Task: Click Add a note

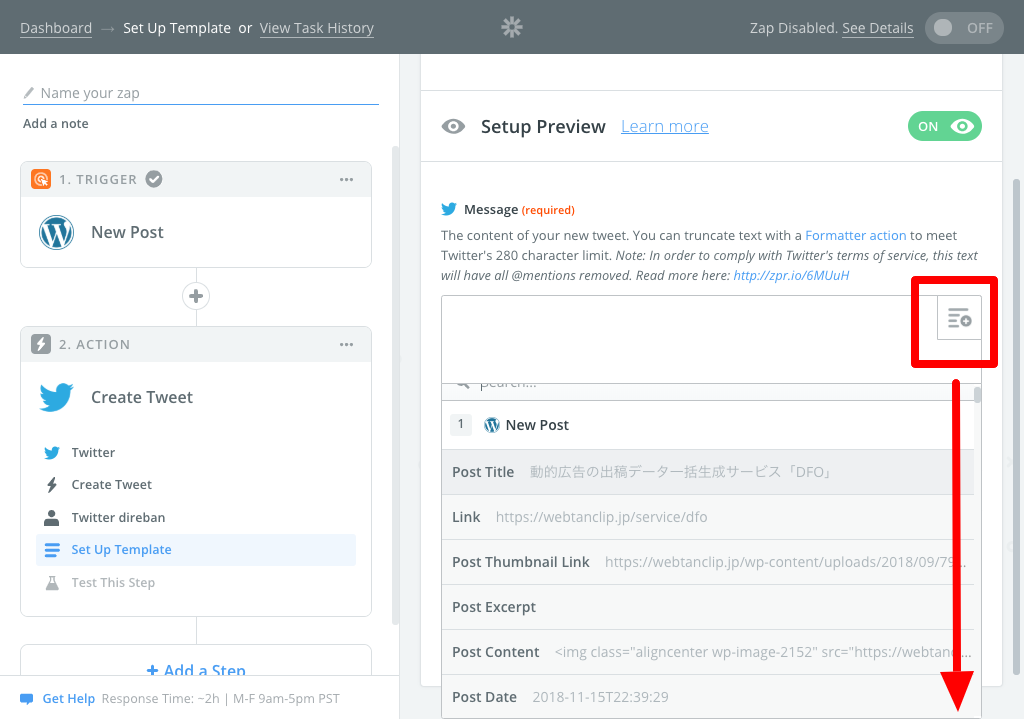Action: 56,123
